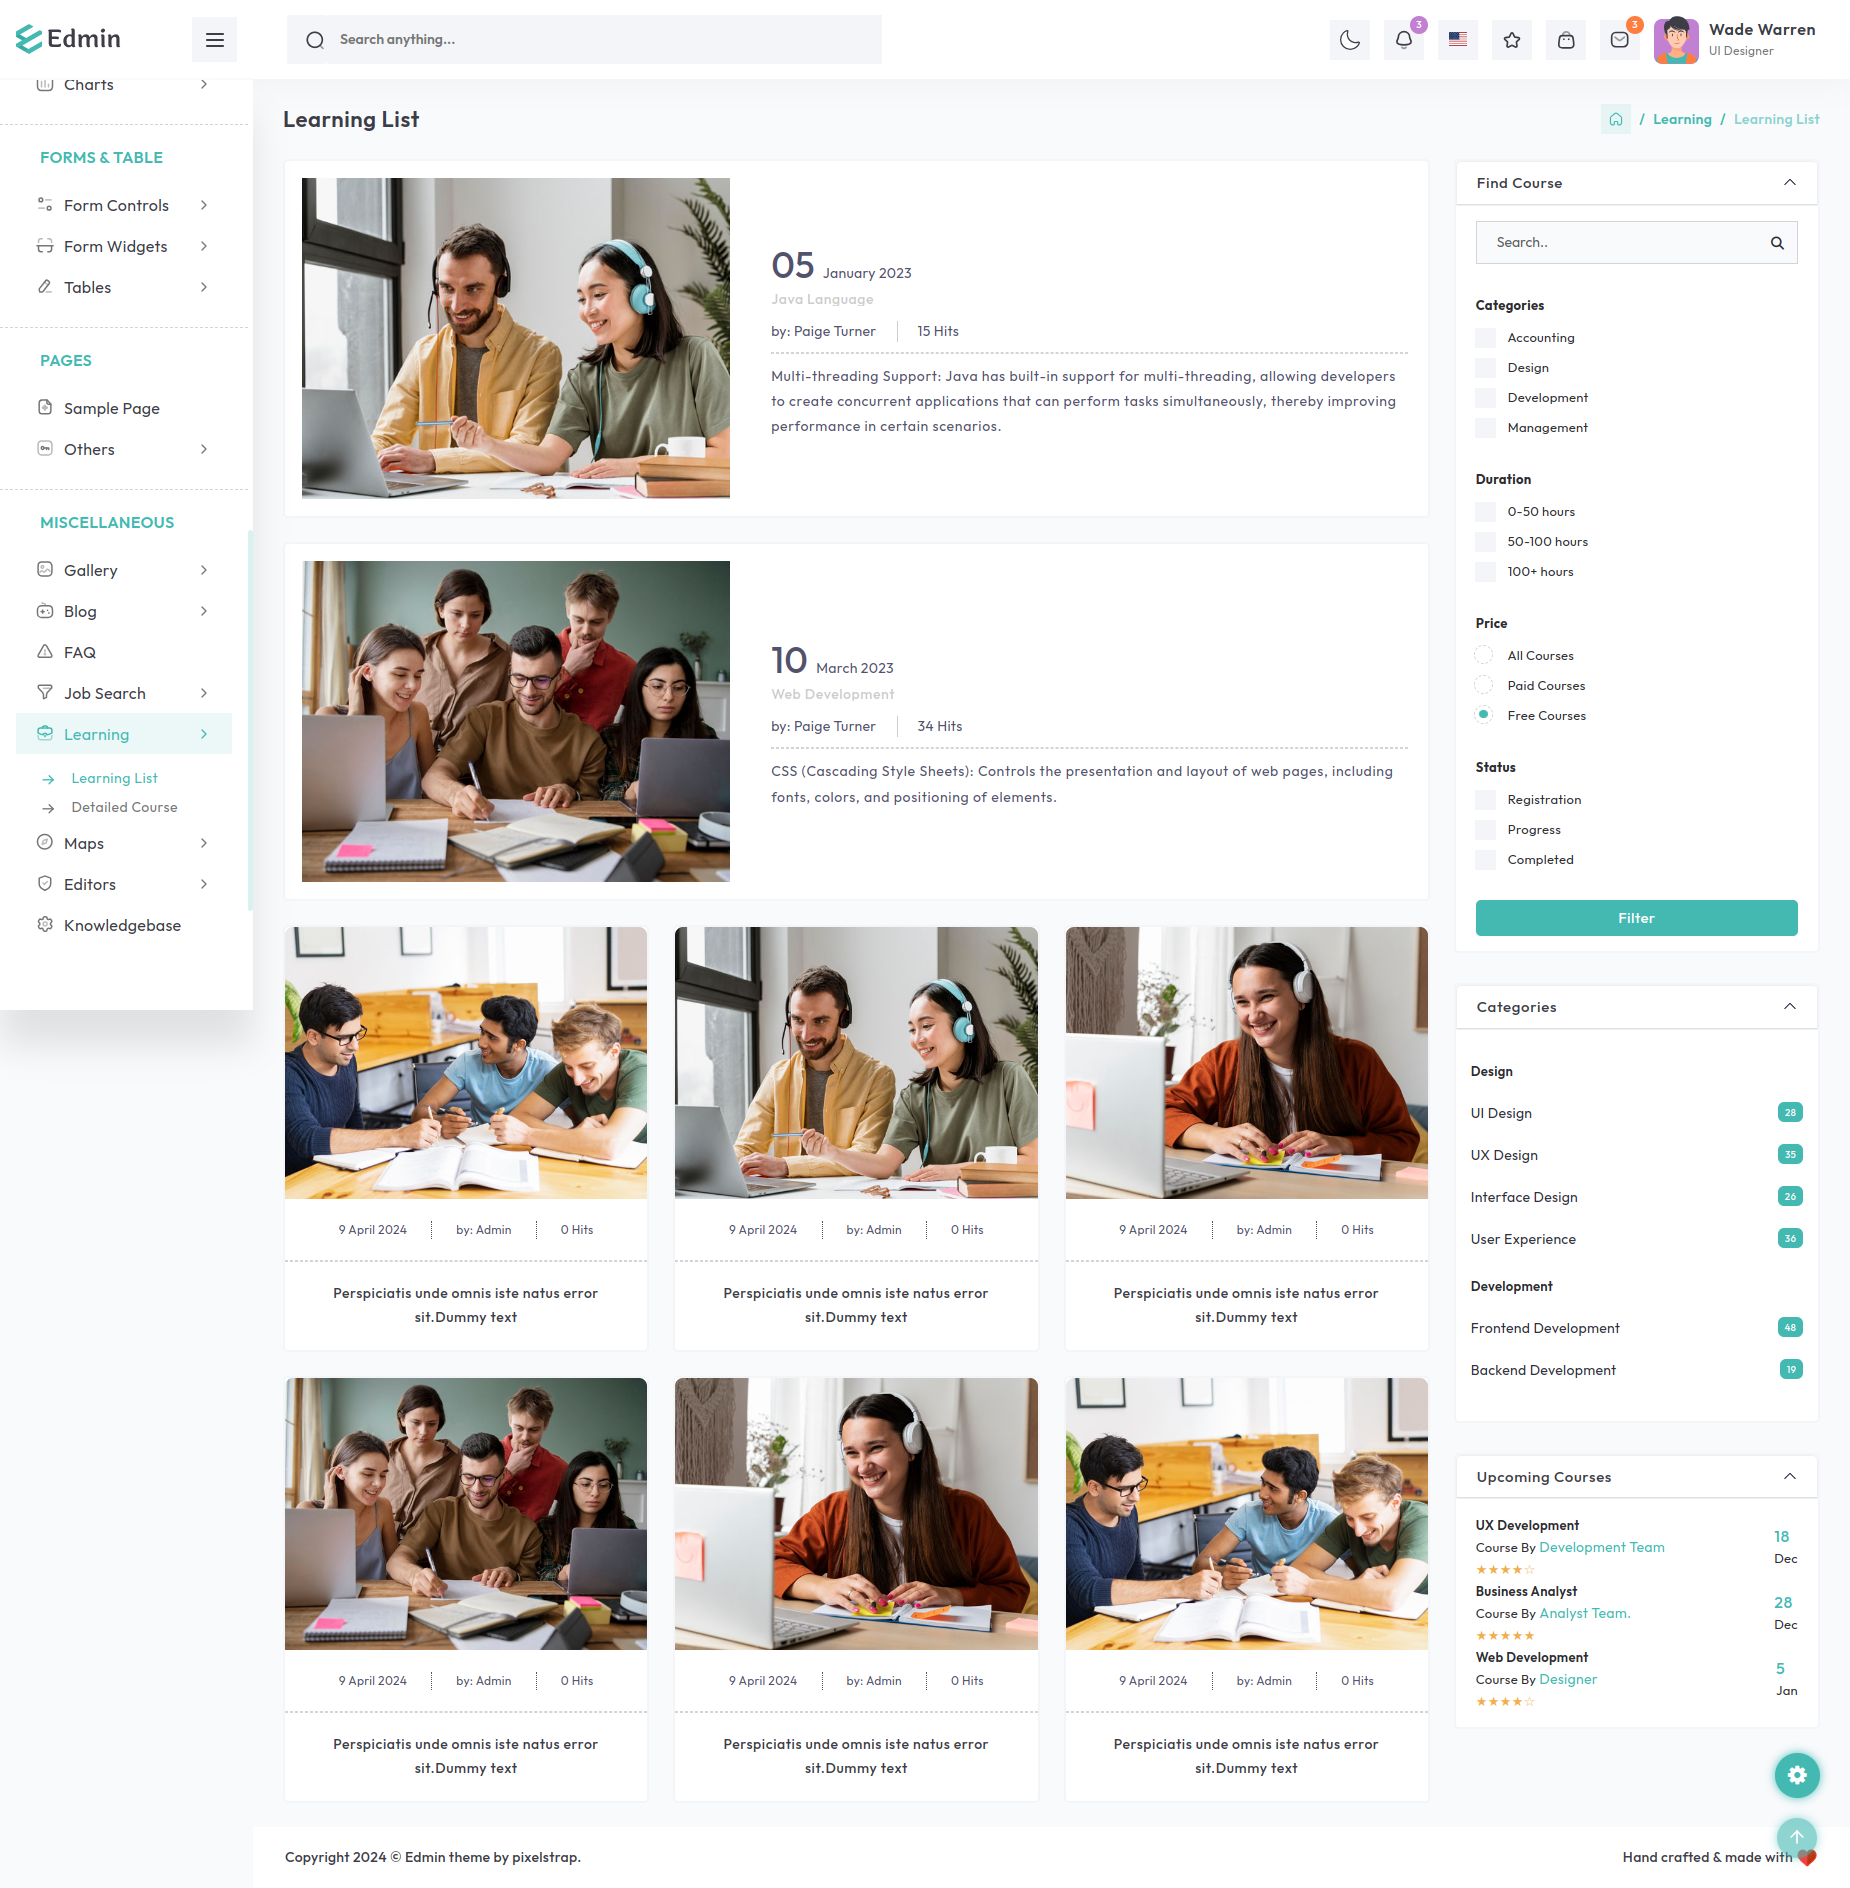Open the bookmarks star icon
The image size is (1850, 1888).
pos(1512,40)
